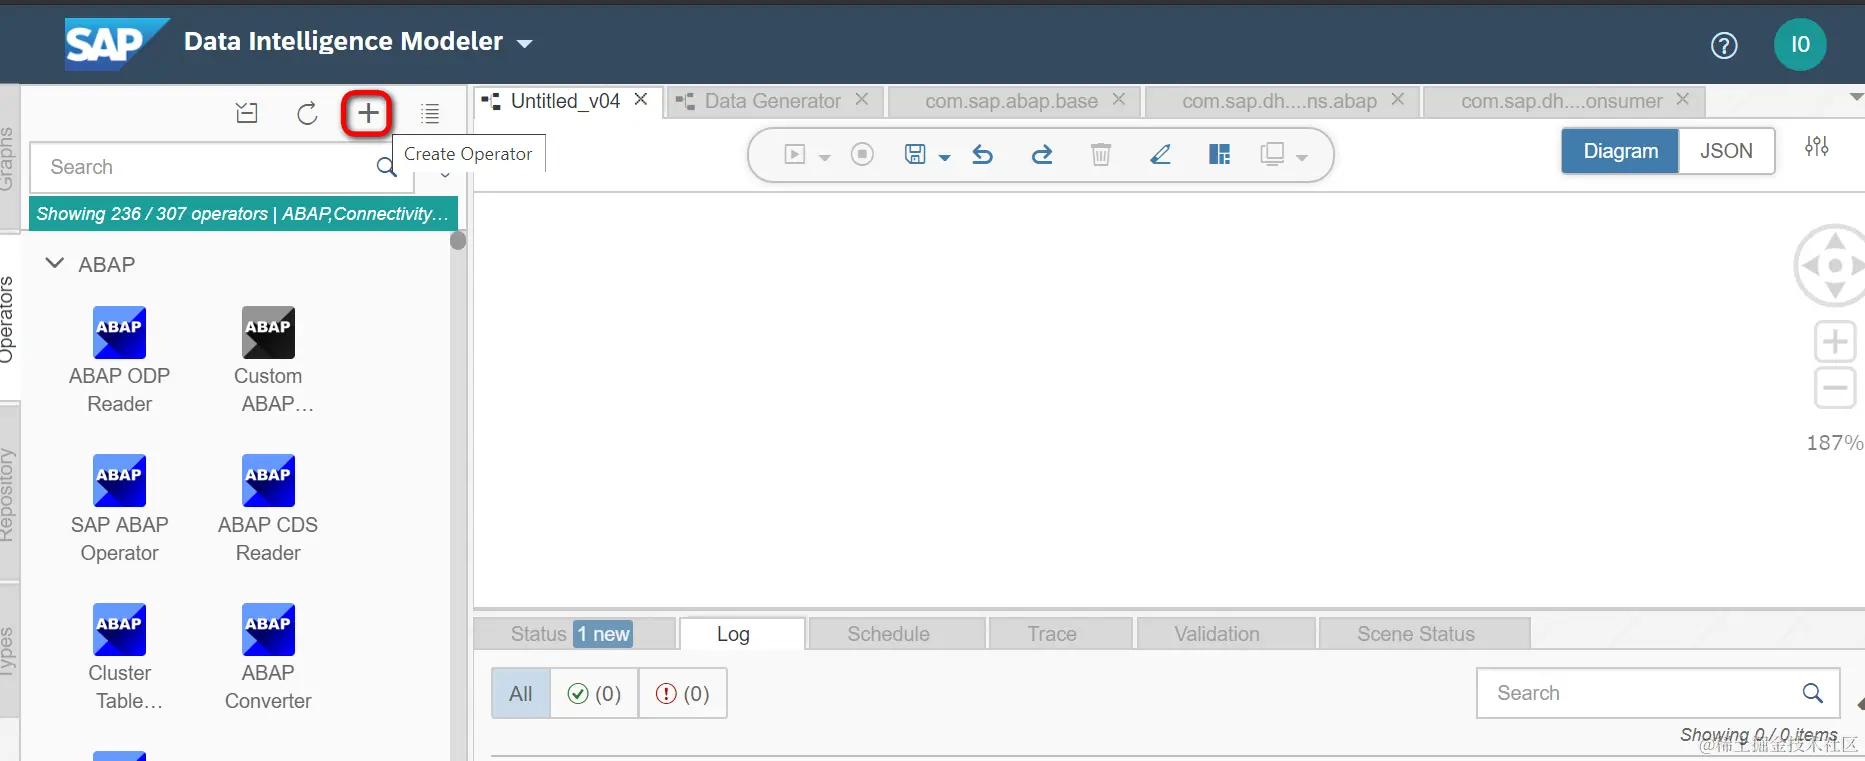Image resolution: width=1865 pixels, height=761 pixels.
Task: Close the Untitled_v04 tab
Action: coord(641,99)
